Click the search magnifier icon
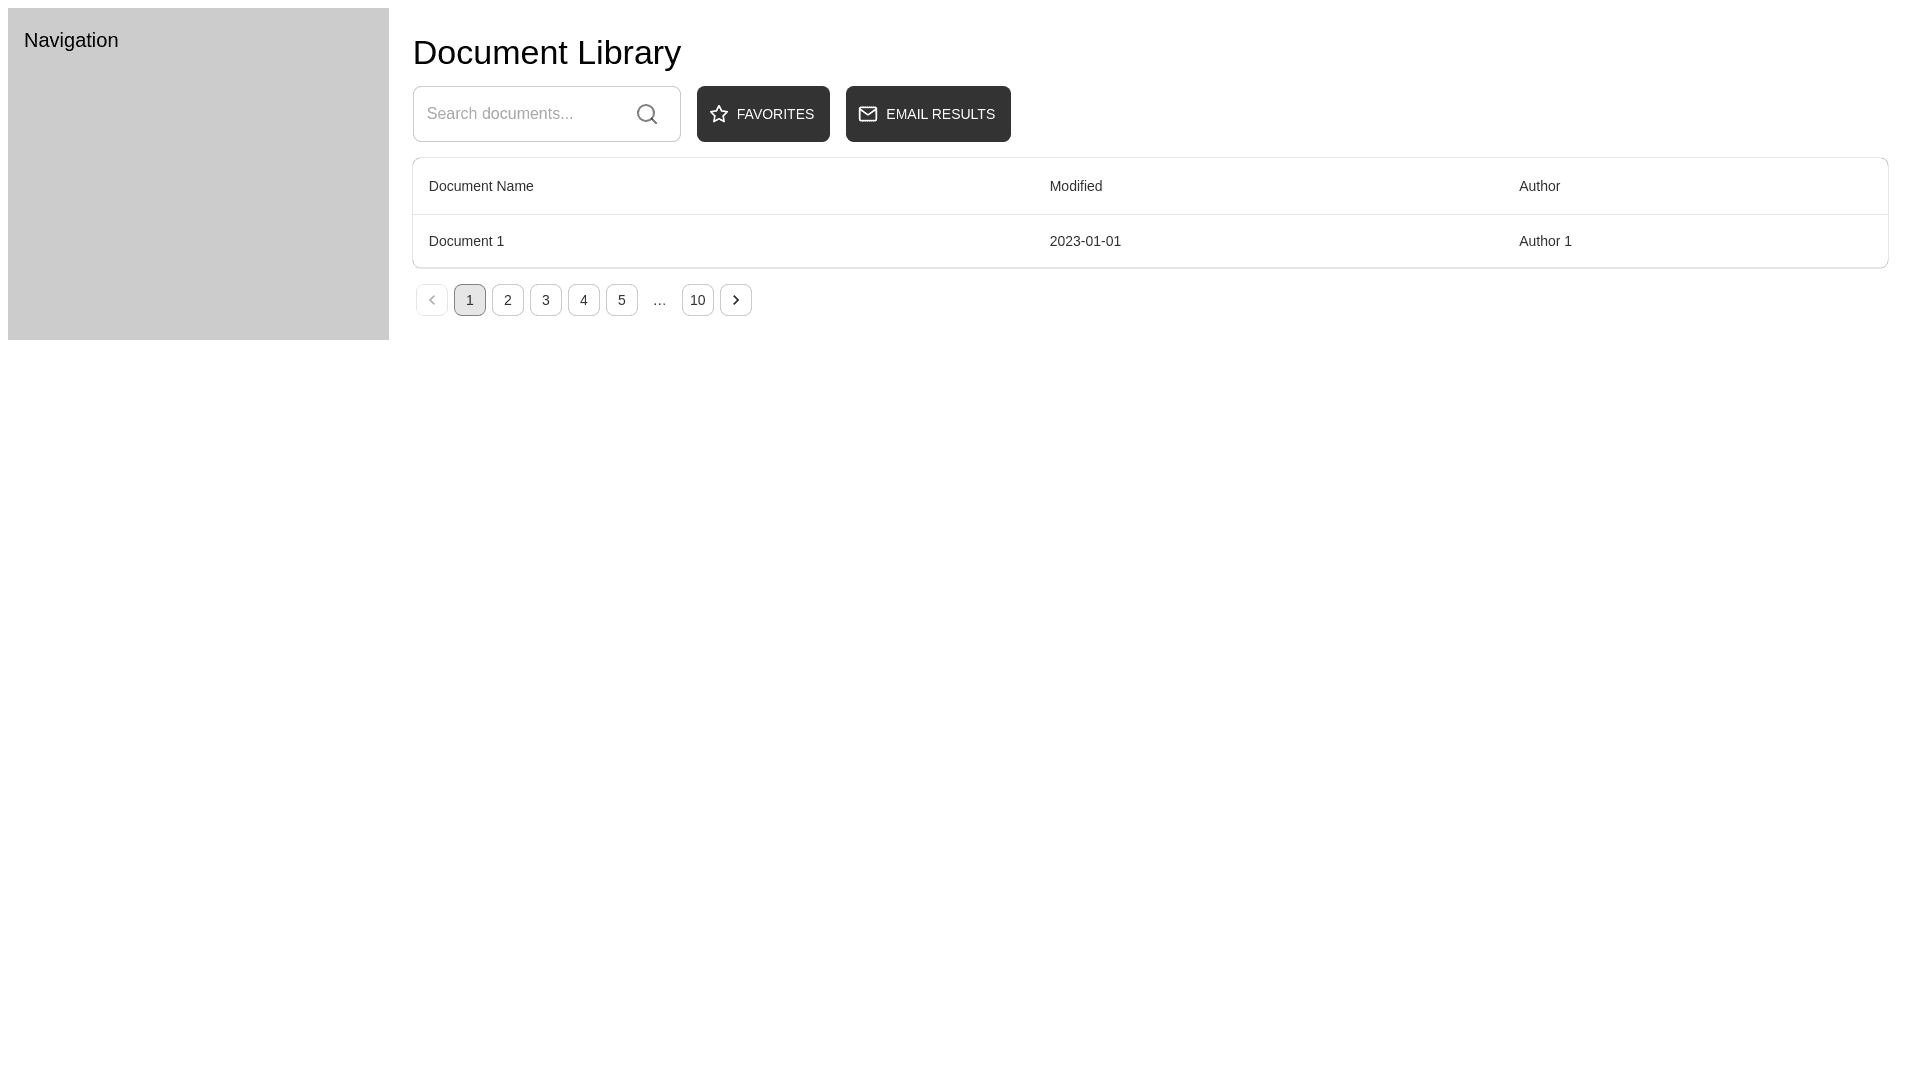Viewport: 1920px width, 1080px height. point(647,114)
